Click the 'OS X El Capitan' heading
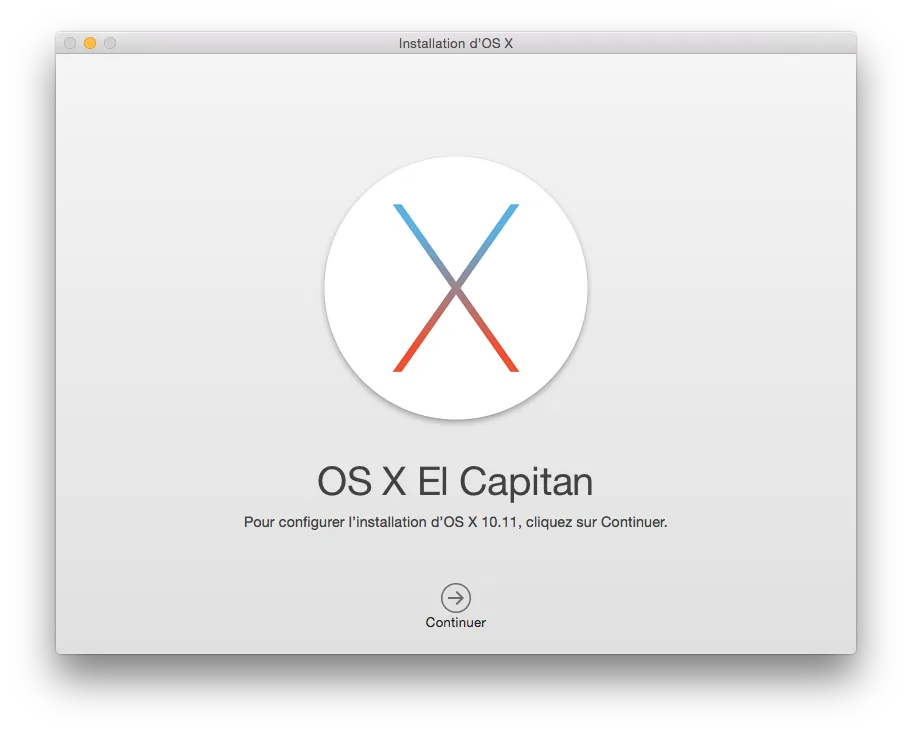The image size is (912, 734). tap(455, 482)
